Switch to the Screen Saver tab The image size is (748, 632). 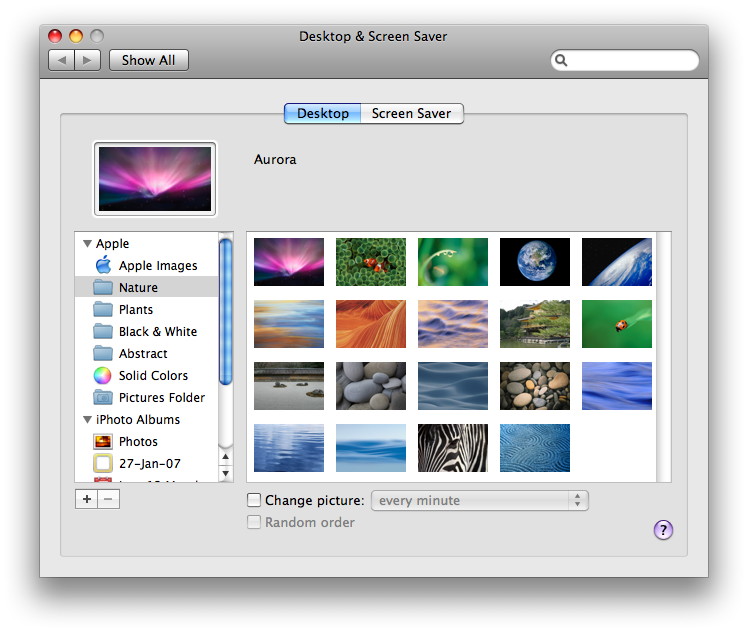[411, 113]
